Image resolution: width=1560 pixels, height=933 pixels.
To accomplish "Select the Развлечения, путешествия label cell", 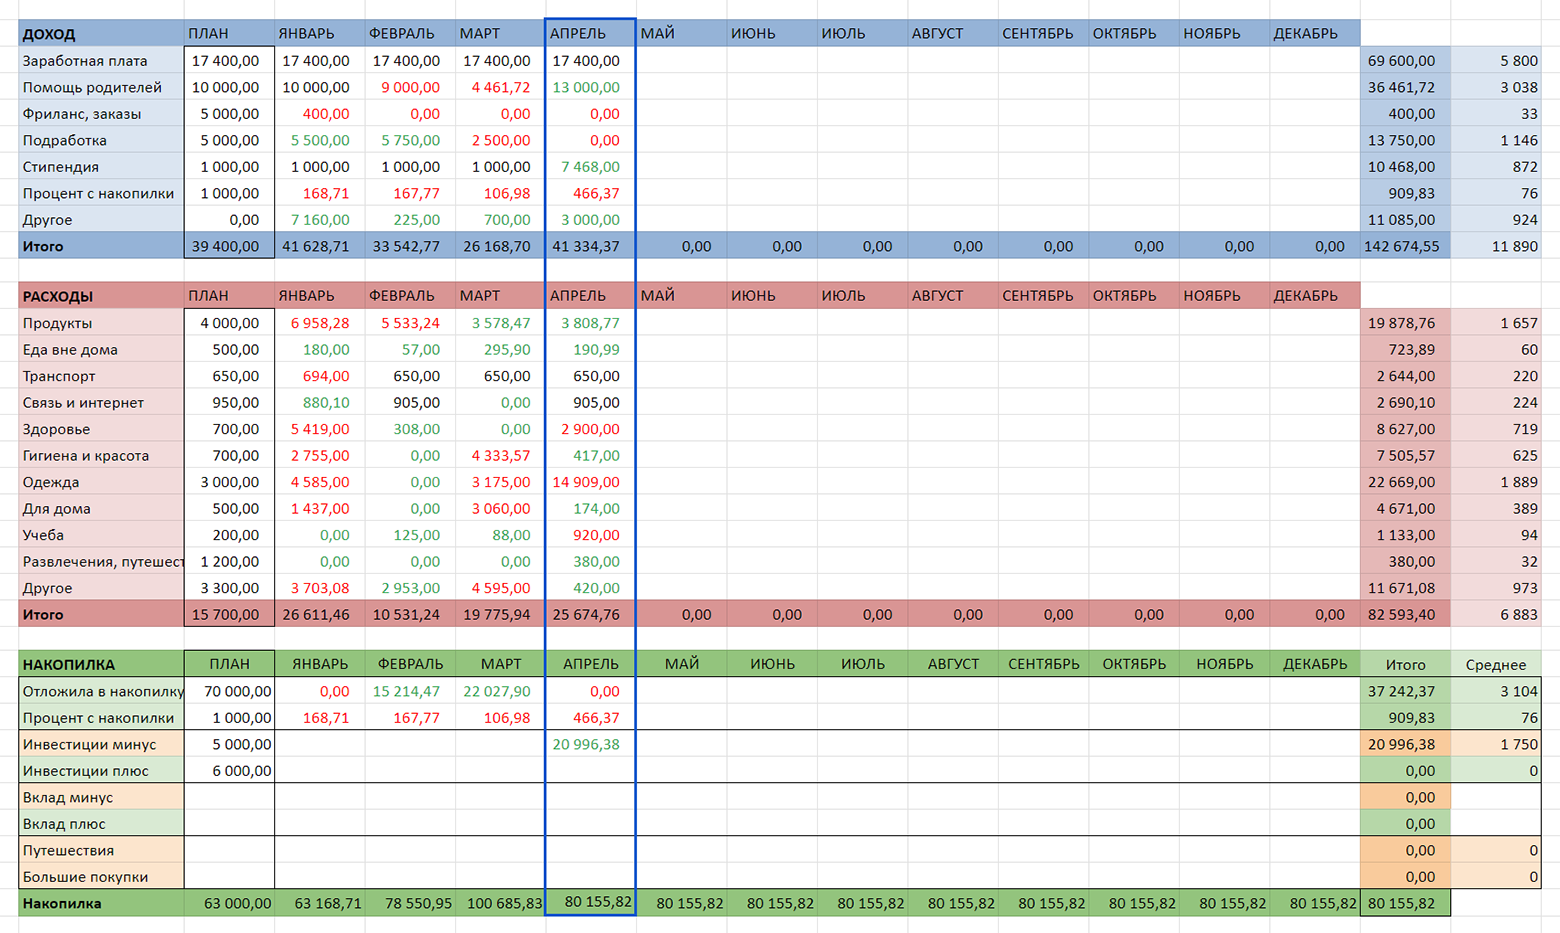I will pyautogui.click(x=101, y=562).
